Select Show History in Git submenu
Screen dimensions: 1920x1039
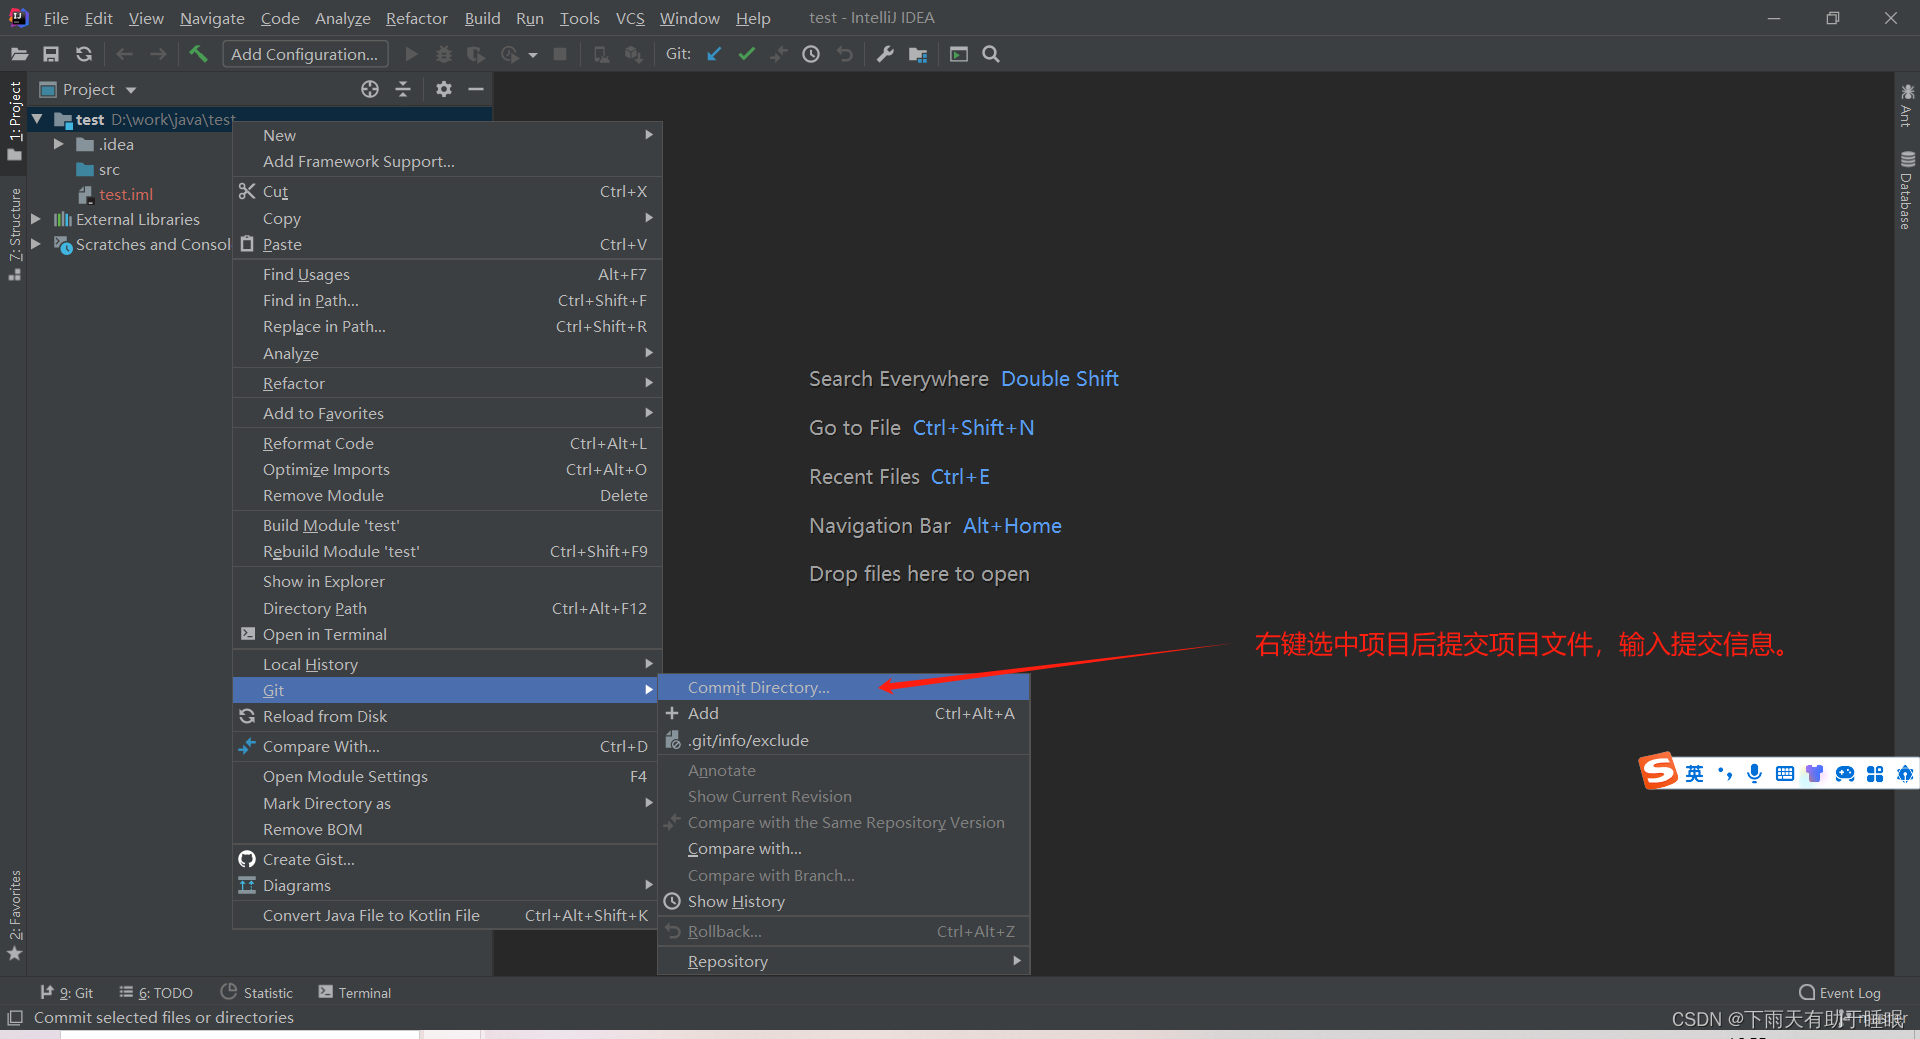pos(844,901)
